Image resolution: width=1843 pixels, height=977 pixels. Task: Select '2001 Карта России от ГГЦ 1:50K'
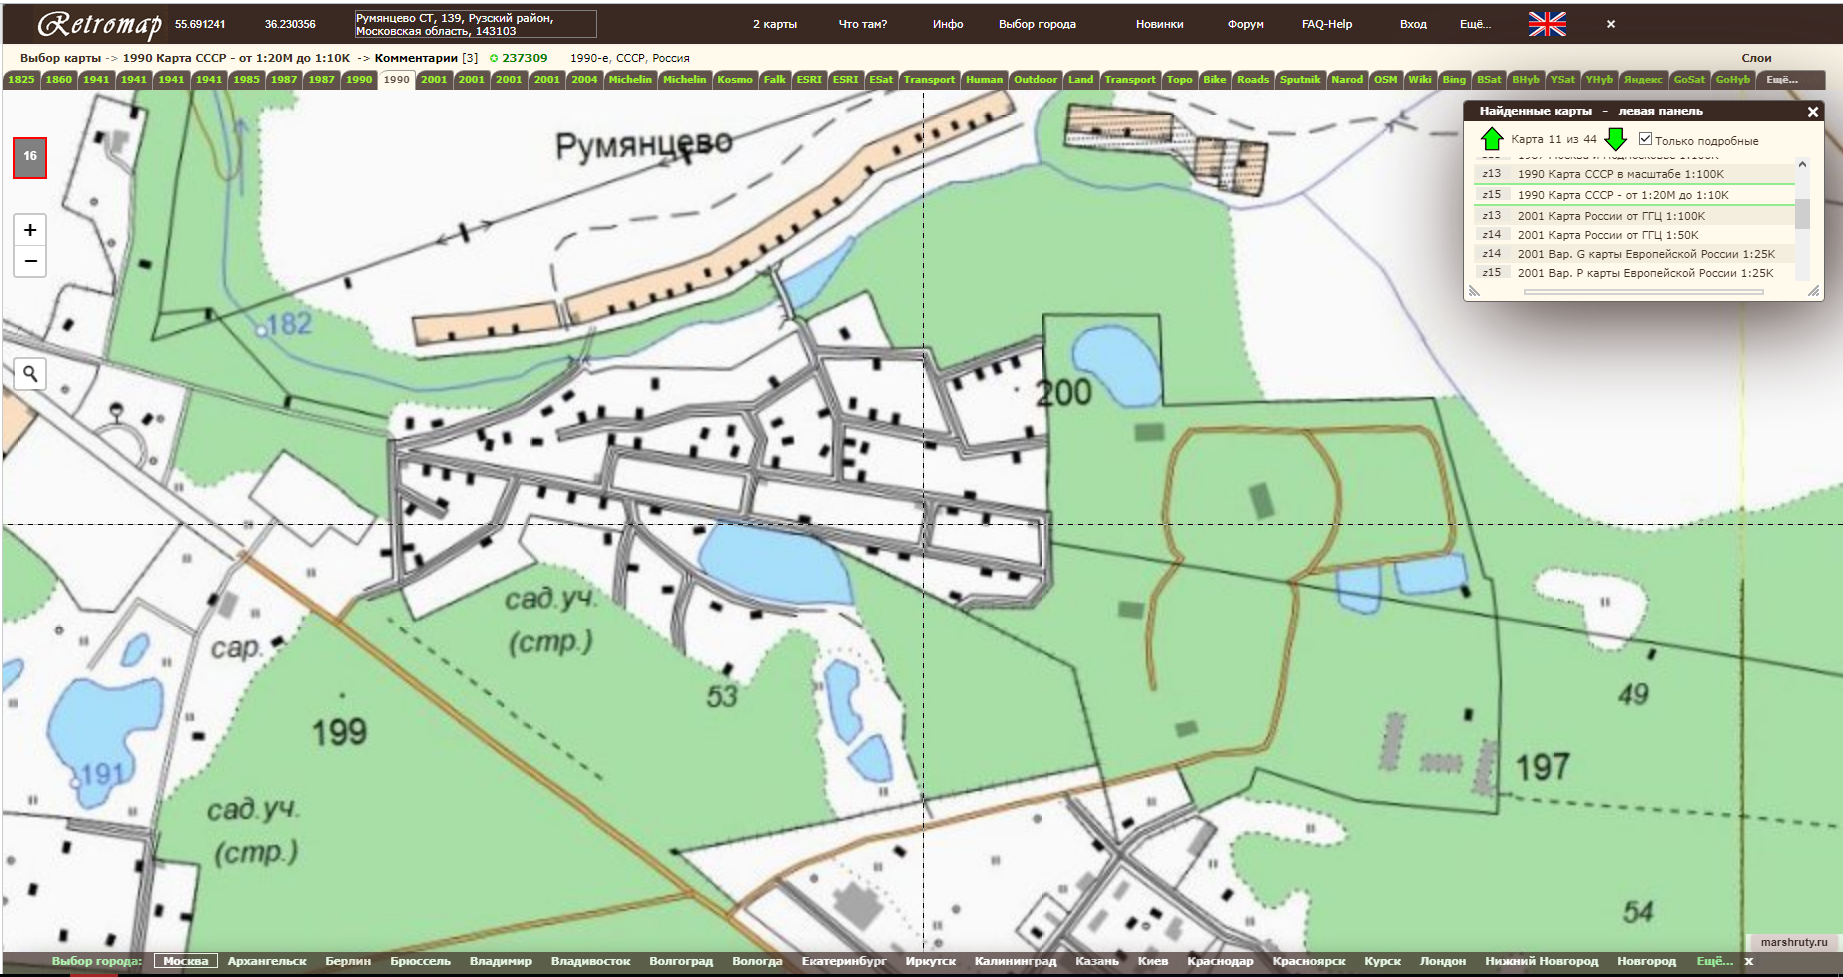click(1607, 235)
